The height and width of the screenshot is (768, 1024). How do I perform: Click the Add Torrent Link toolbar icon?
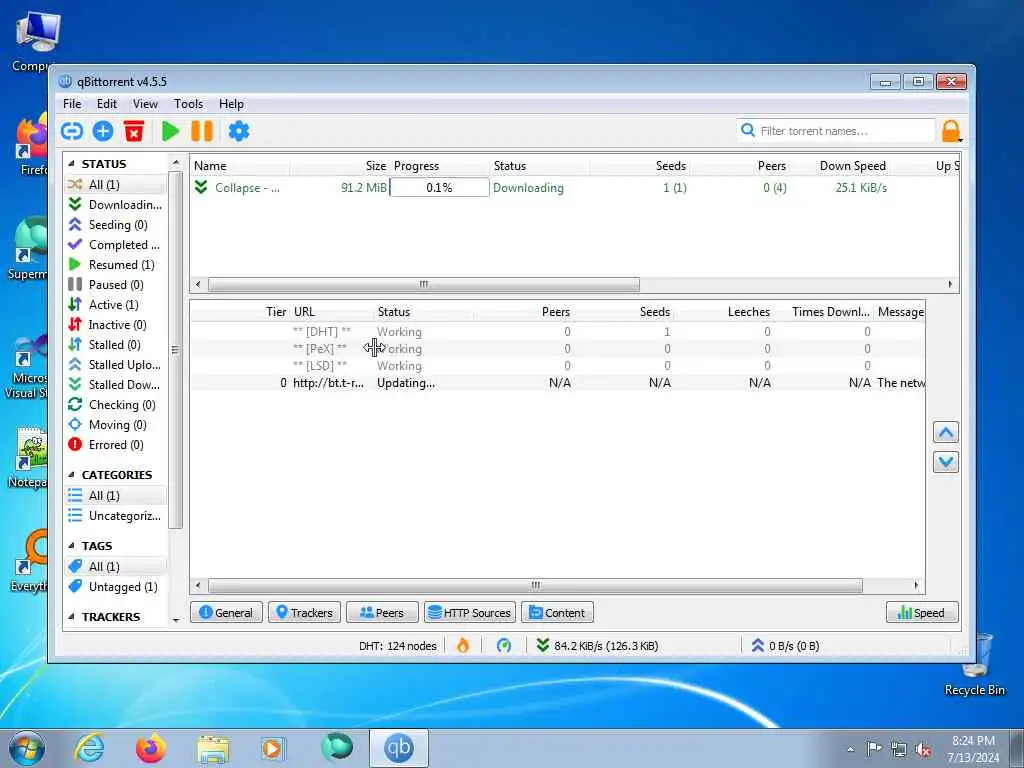tap(72, 131)
